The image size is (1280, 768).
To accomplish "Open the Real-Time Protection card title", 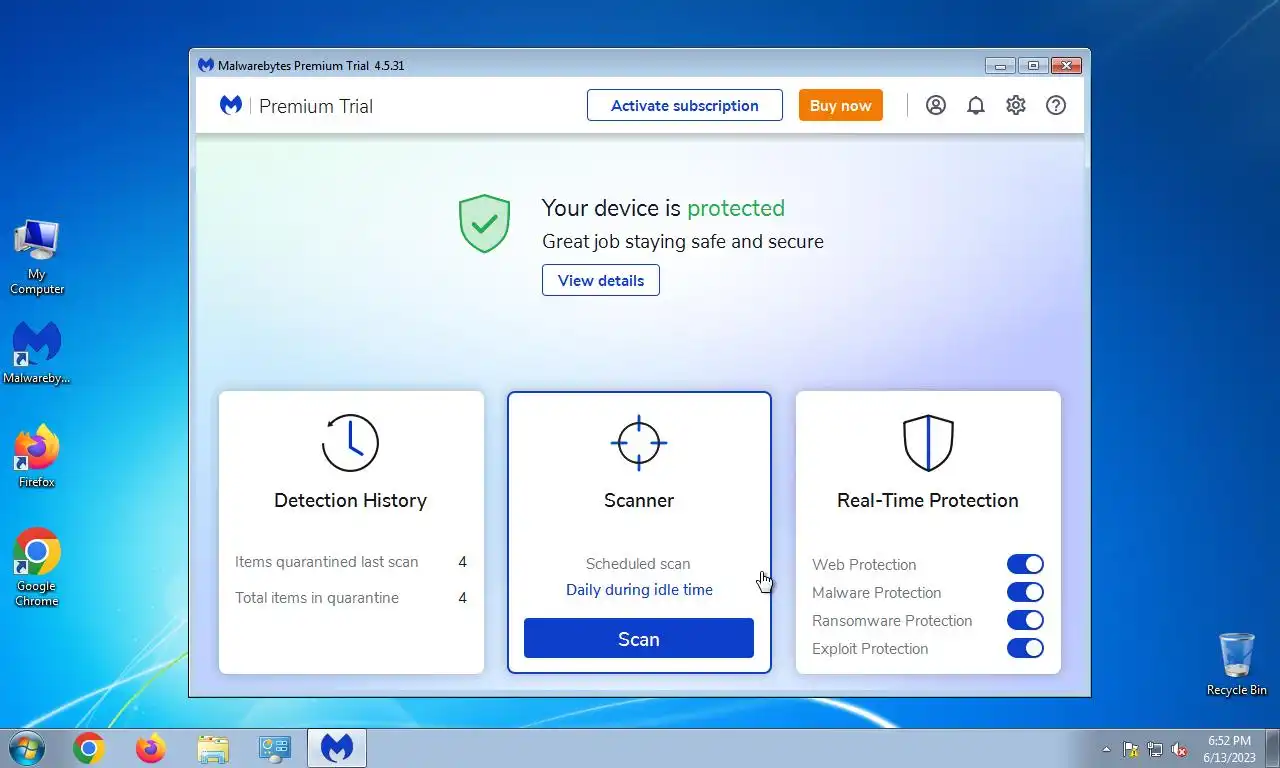I will tap(928, 500).
